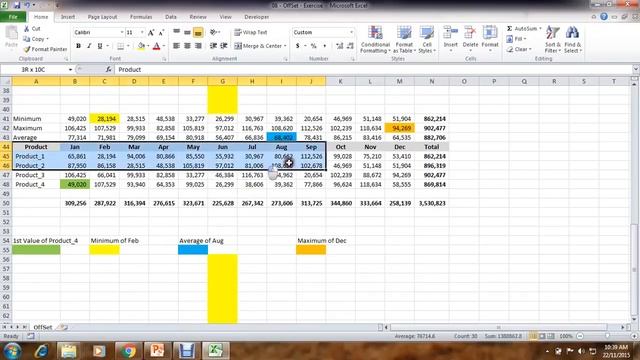Select the OffSet sheet tab
This screenshot has width=640, height=360.
click(x=42, y=327)
